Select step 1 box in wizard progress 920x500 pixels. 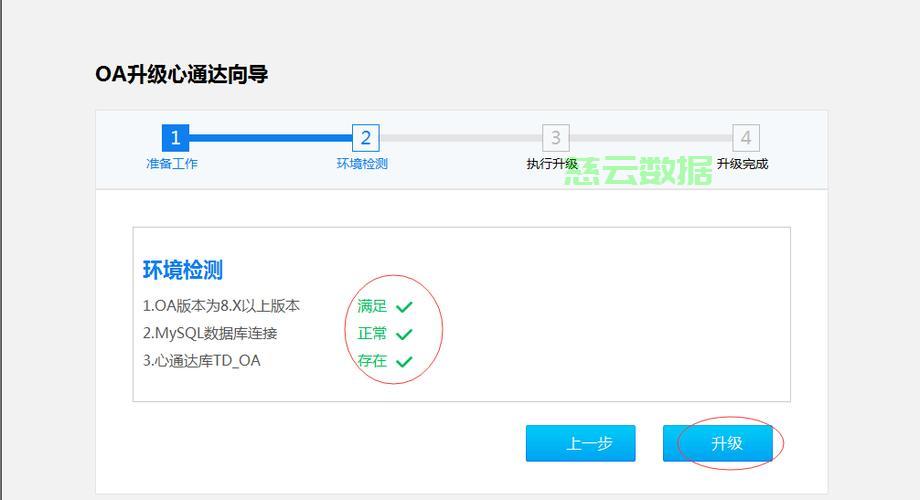(x=175, y=138)
